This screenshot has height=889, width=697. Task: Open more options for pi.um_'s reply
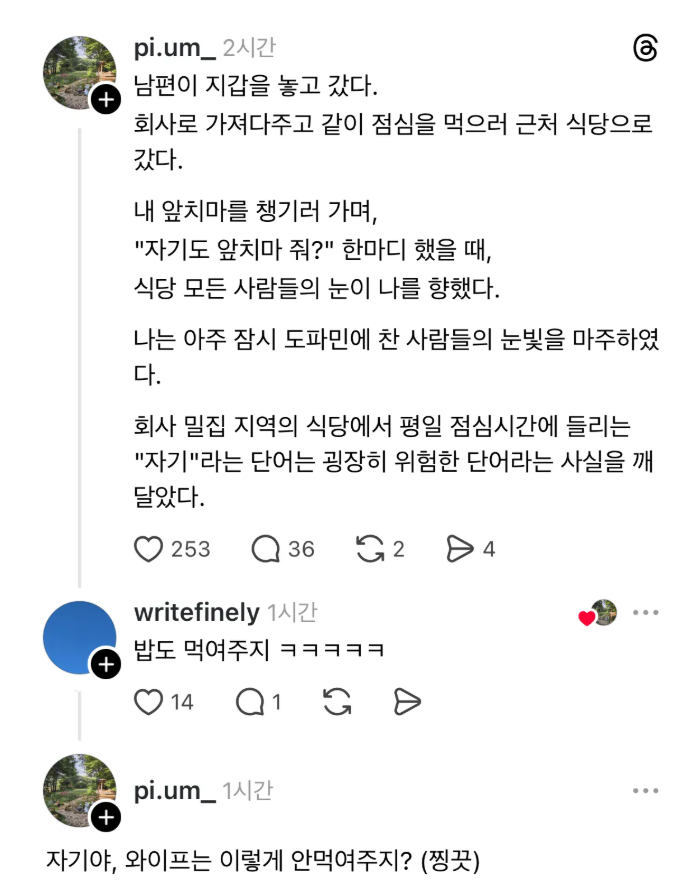point(645,792)
